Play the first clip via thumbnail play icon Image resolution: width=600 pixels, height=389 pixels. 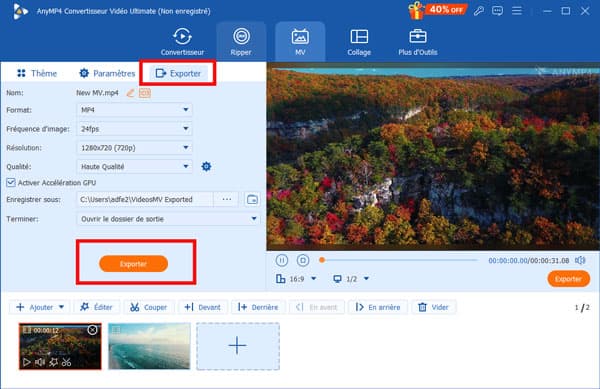(26, 362)
